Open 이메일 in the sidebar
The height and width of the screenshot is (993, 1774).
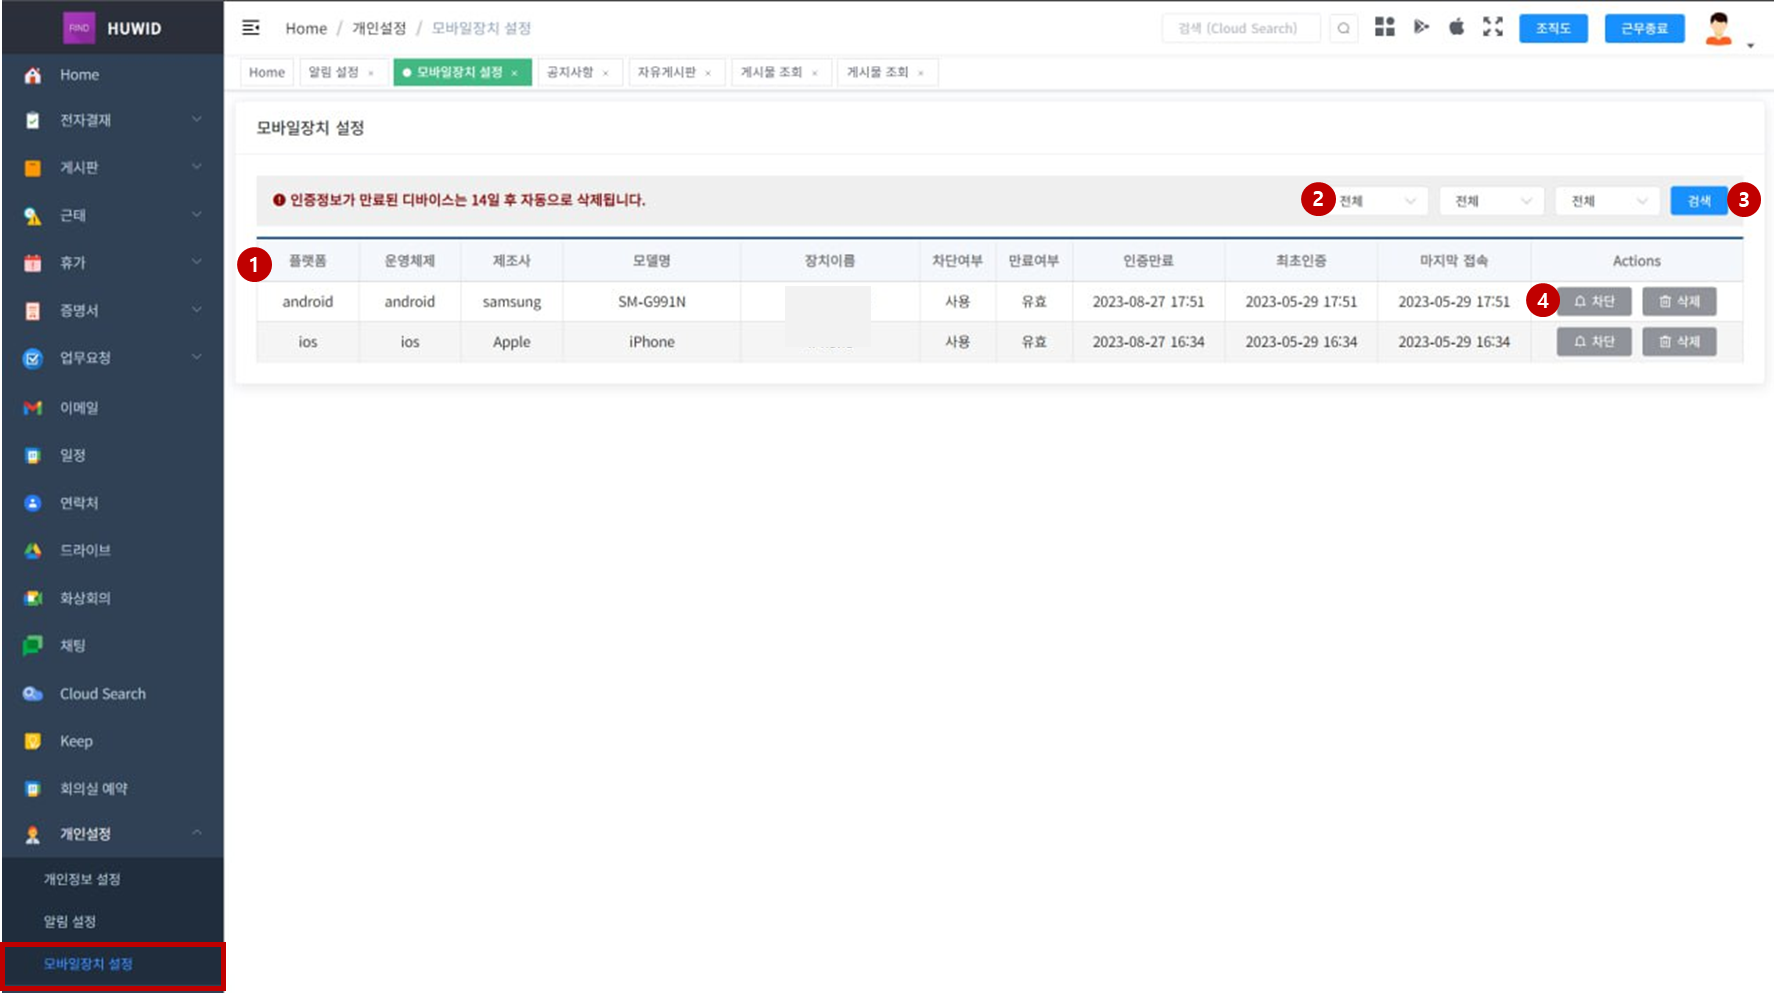coord(79,408)
